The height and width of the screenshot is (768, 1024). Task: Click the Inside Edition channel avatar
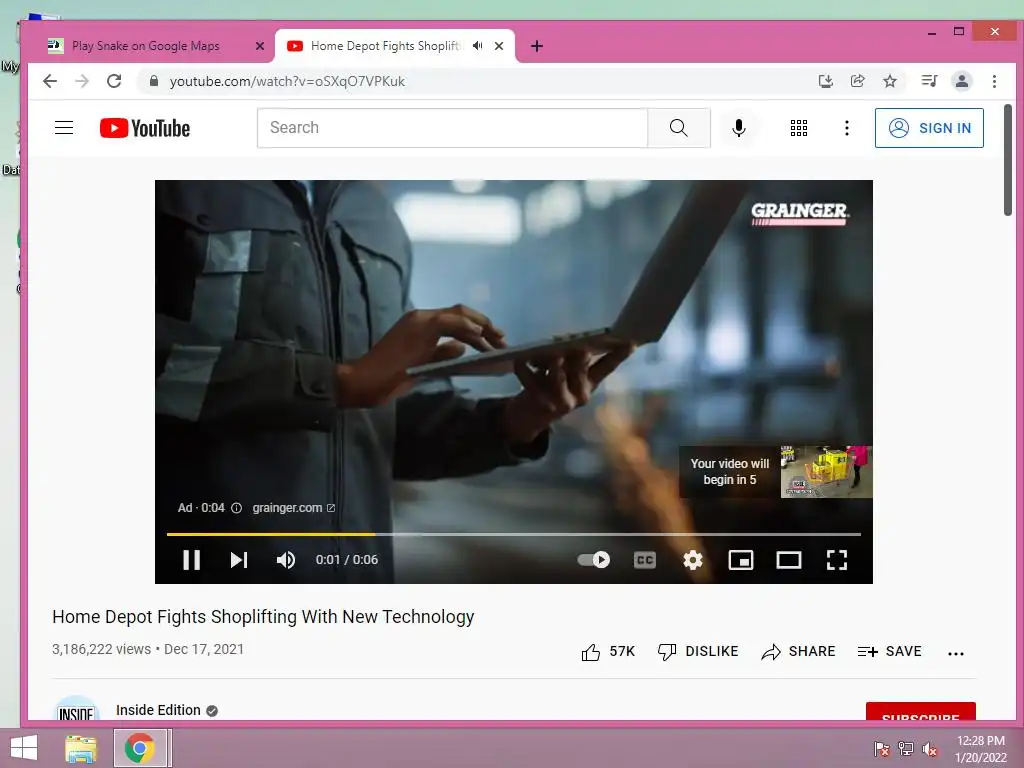coord(76,710)
